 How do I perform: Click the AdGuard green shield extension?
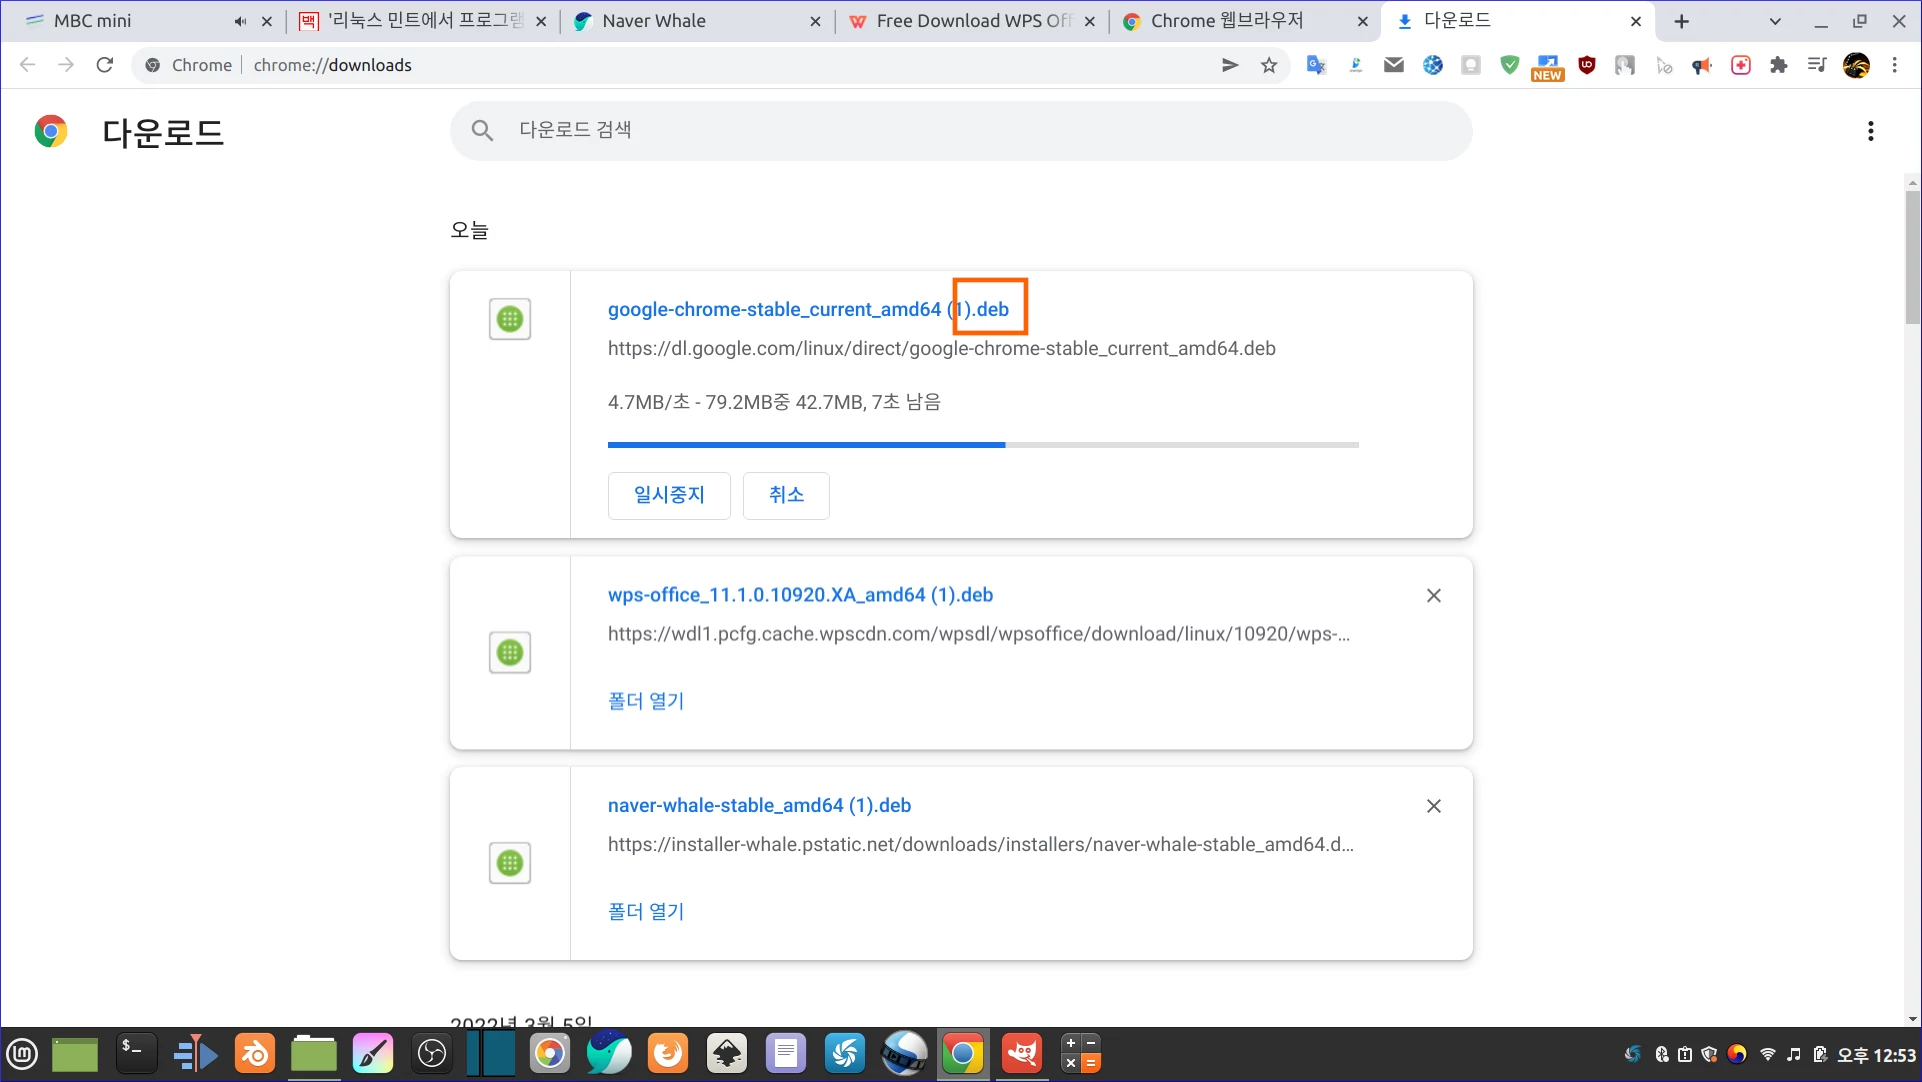[x=1510, y=65]
